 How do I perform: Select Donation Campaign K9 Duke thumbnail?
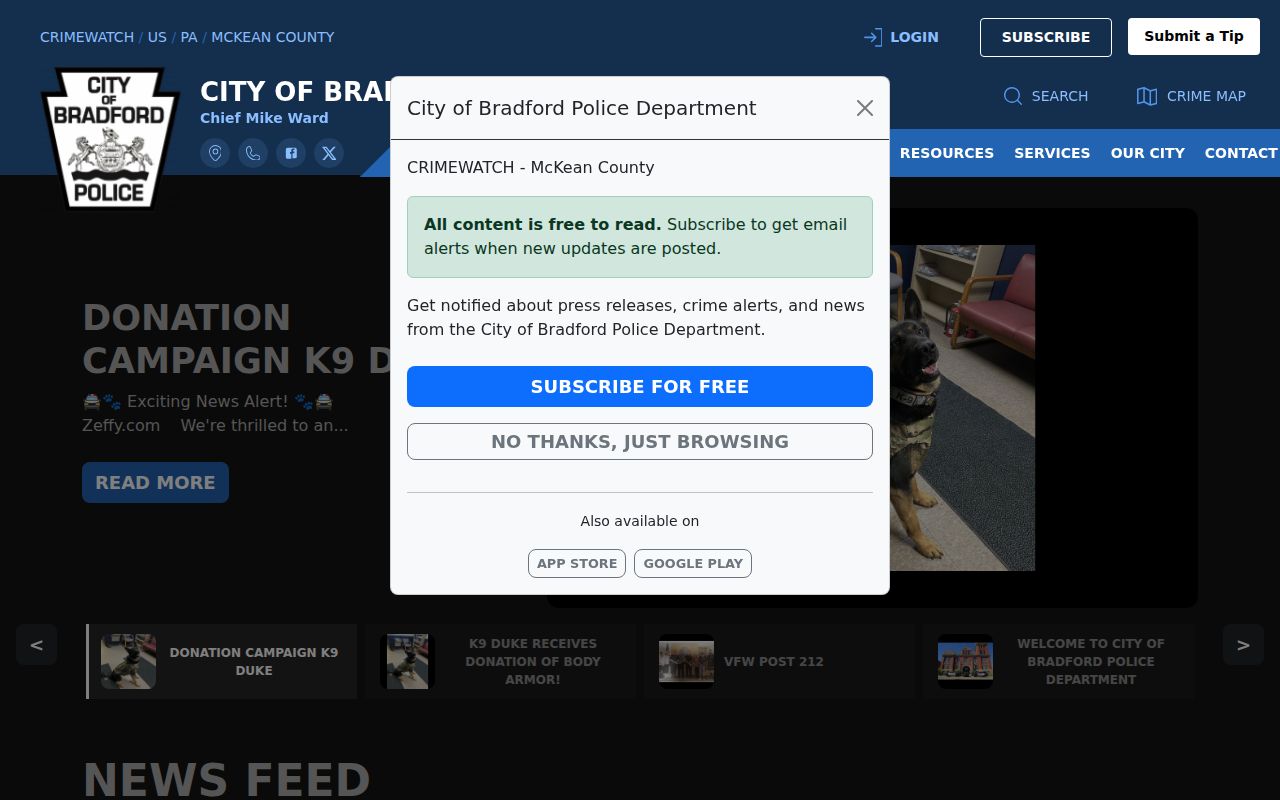(x=222, y=661)
